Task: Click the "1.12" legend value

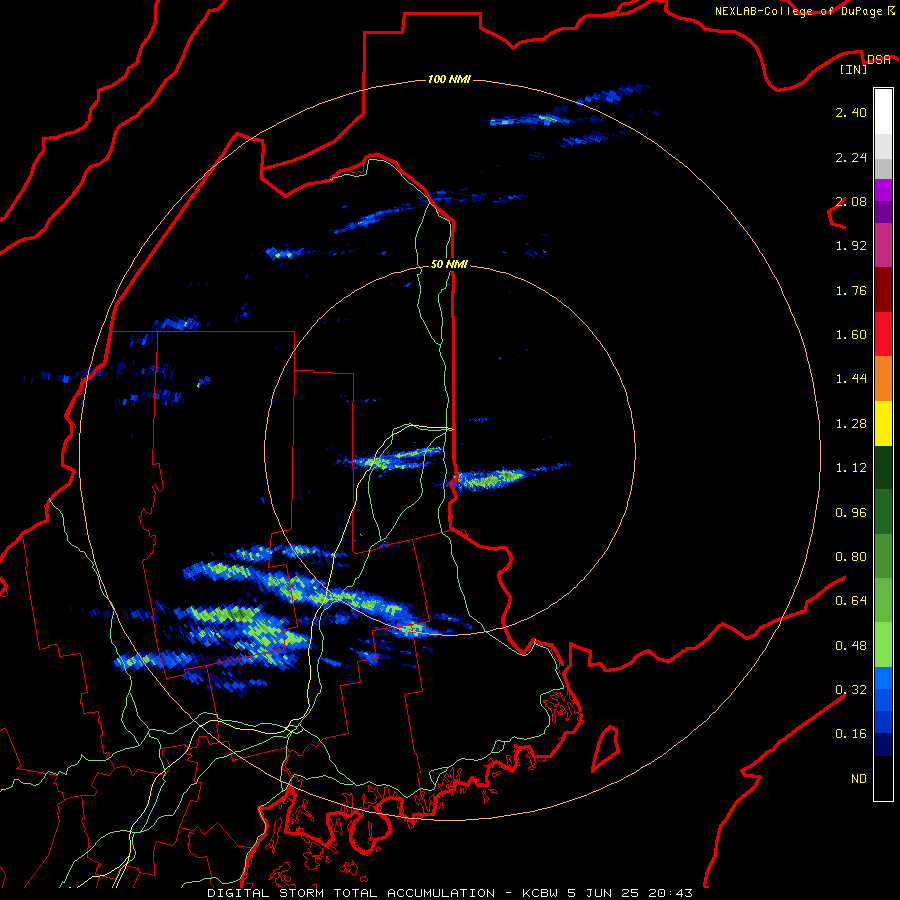Action: (x=851, y=468)
